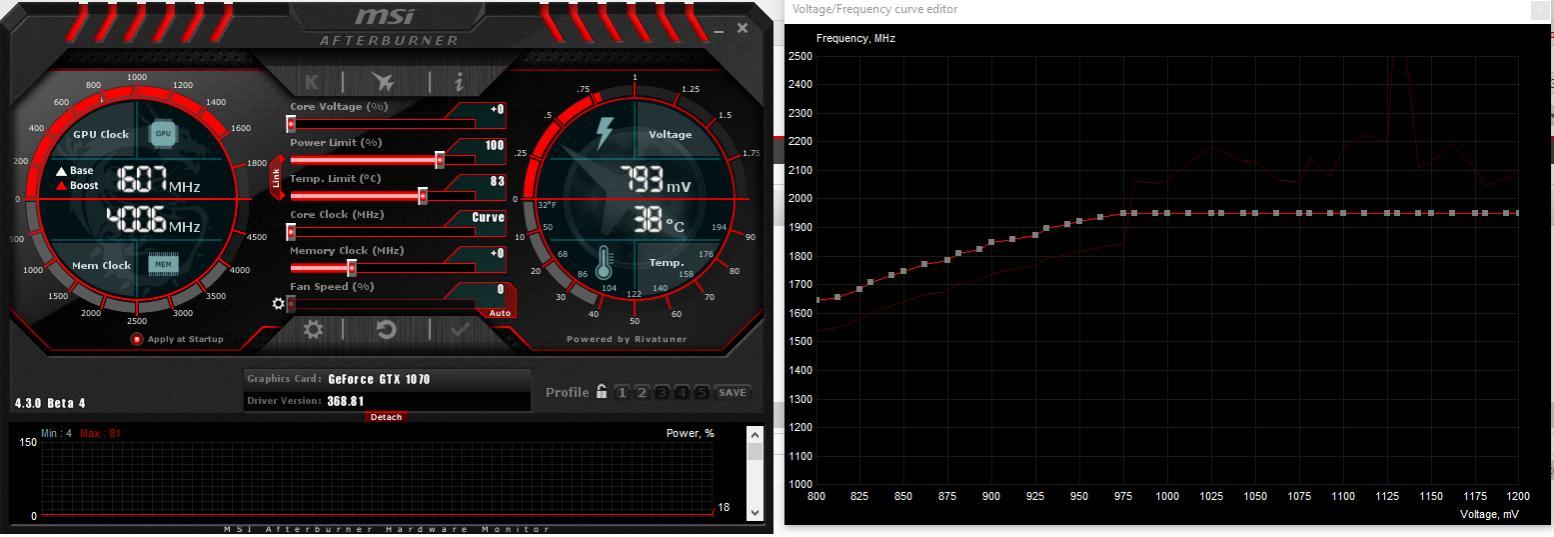Select profile slot 1

click(622, 392)
